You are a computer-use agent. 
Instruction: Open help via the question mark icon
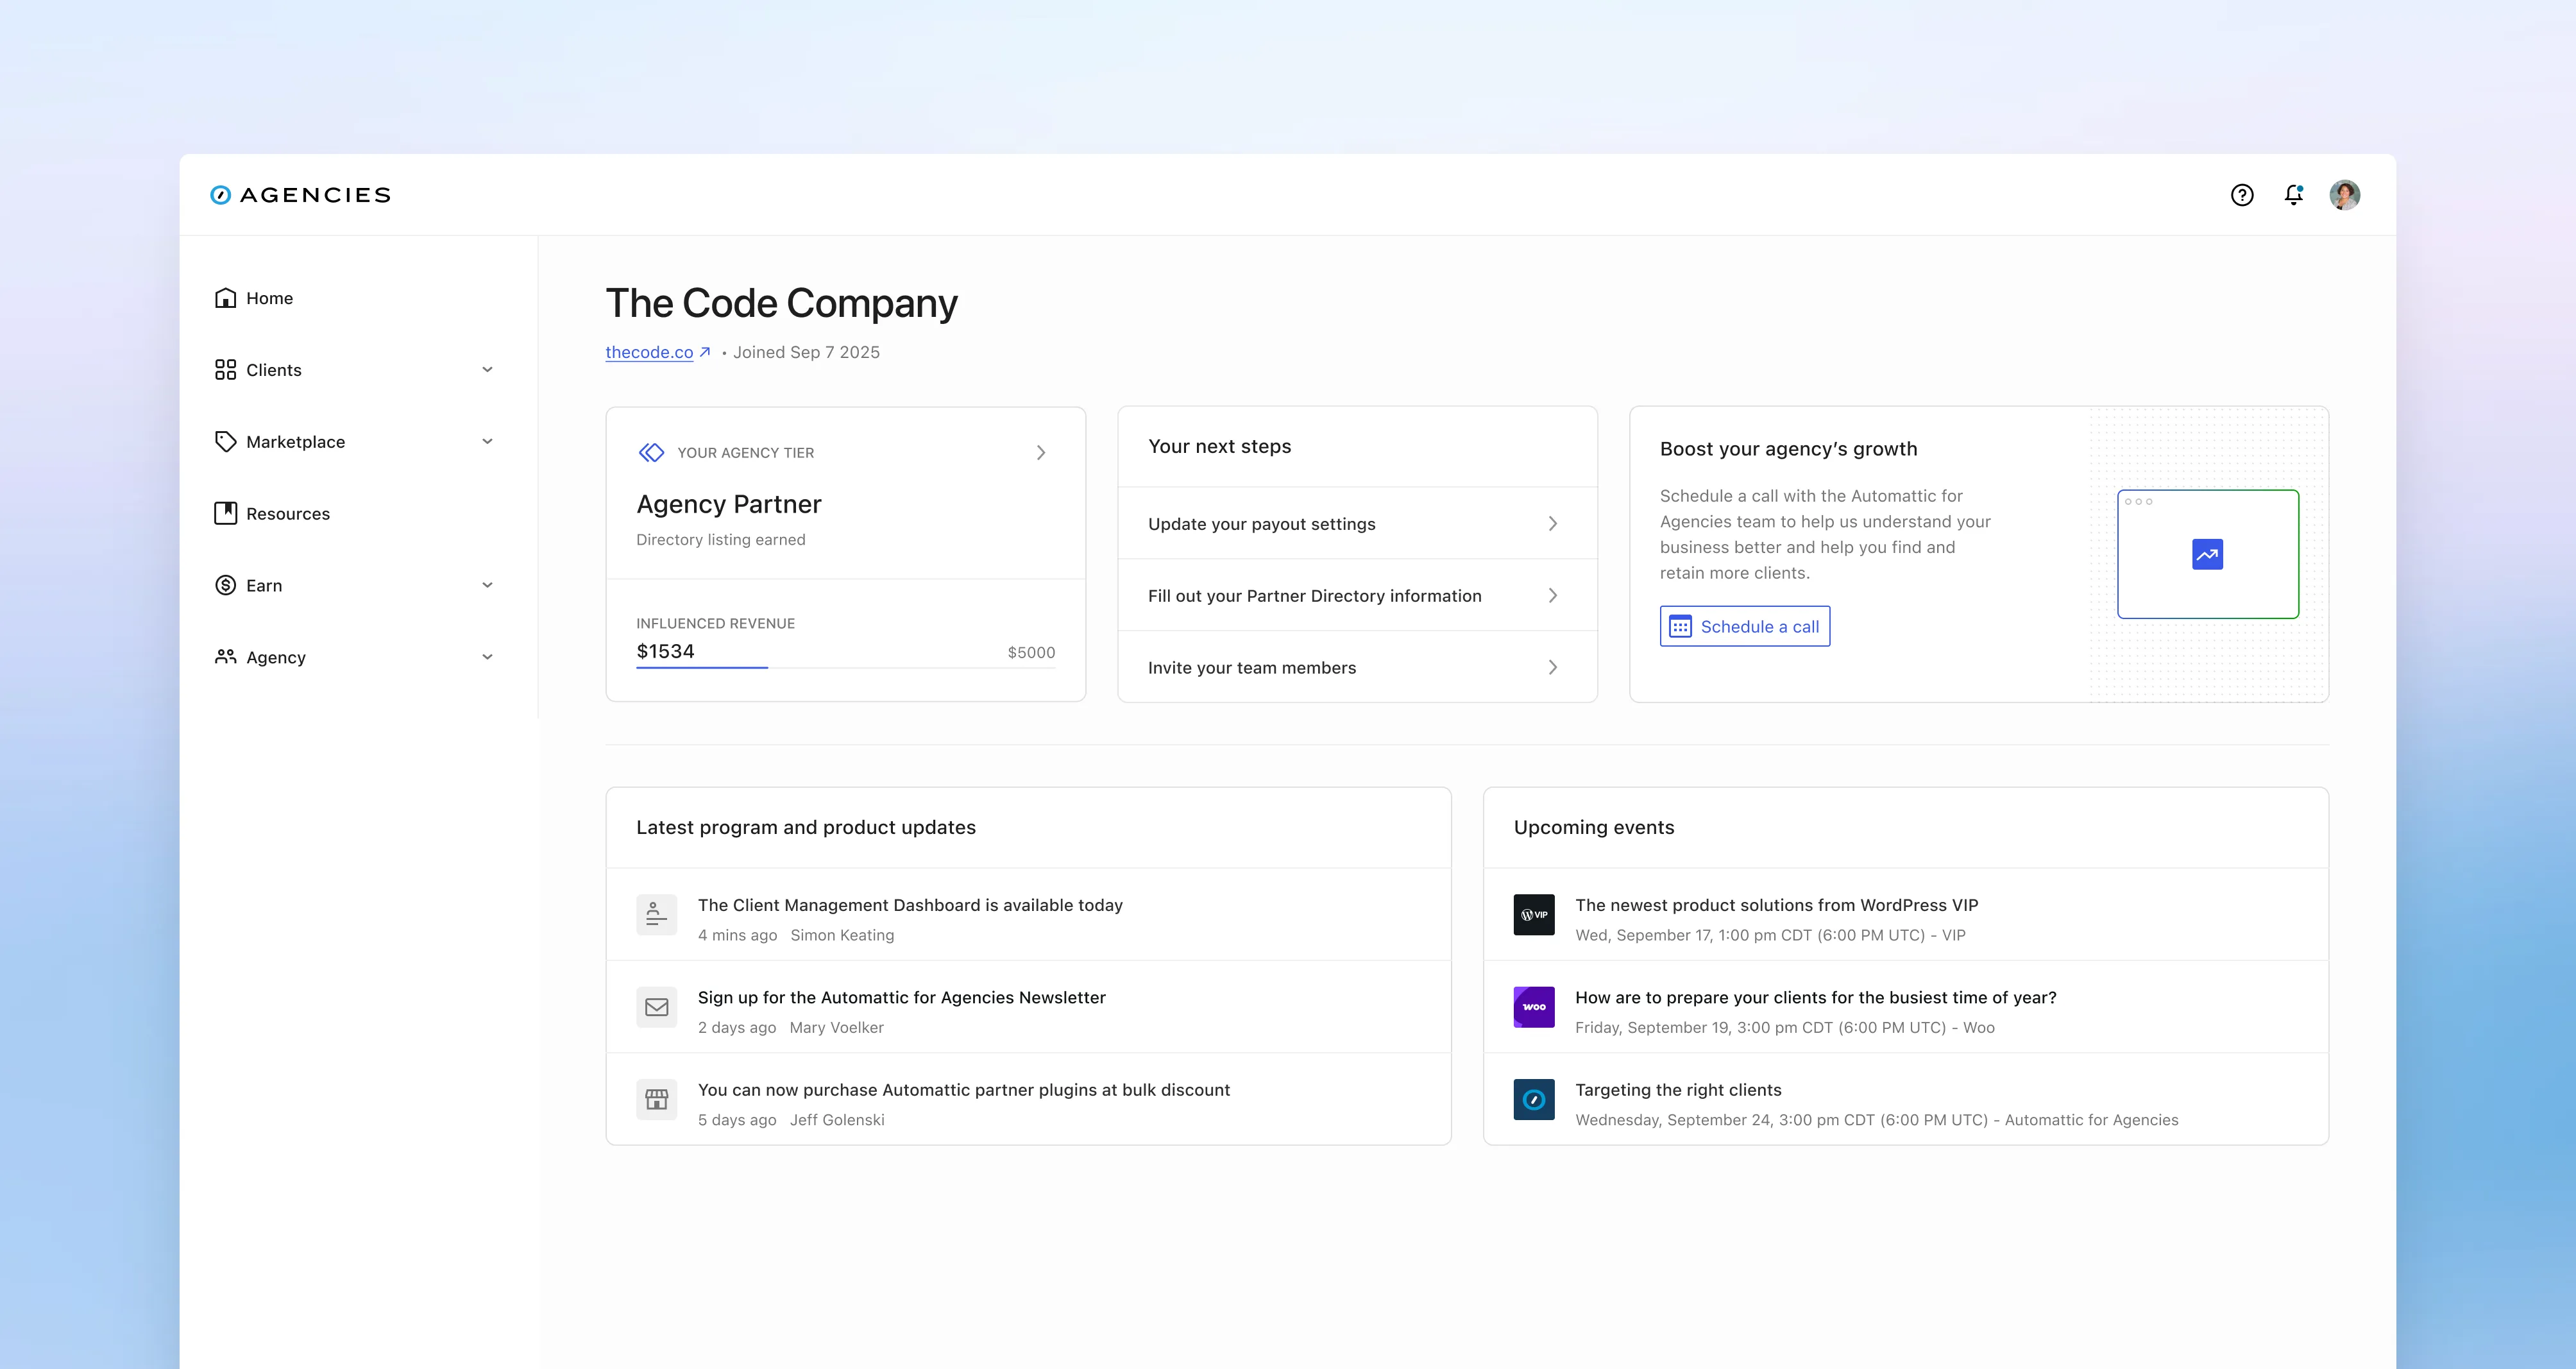(x=2243, y=194)
